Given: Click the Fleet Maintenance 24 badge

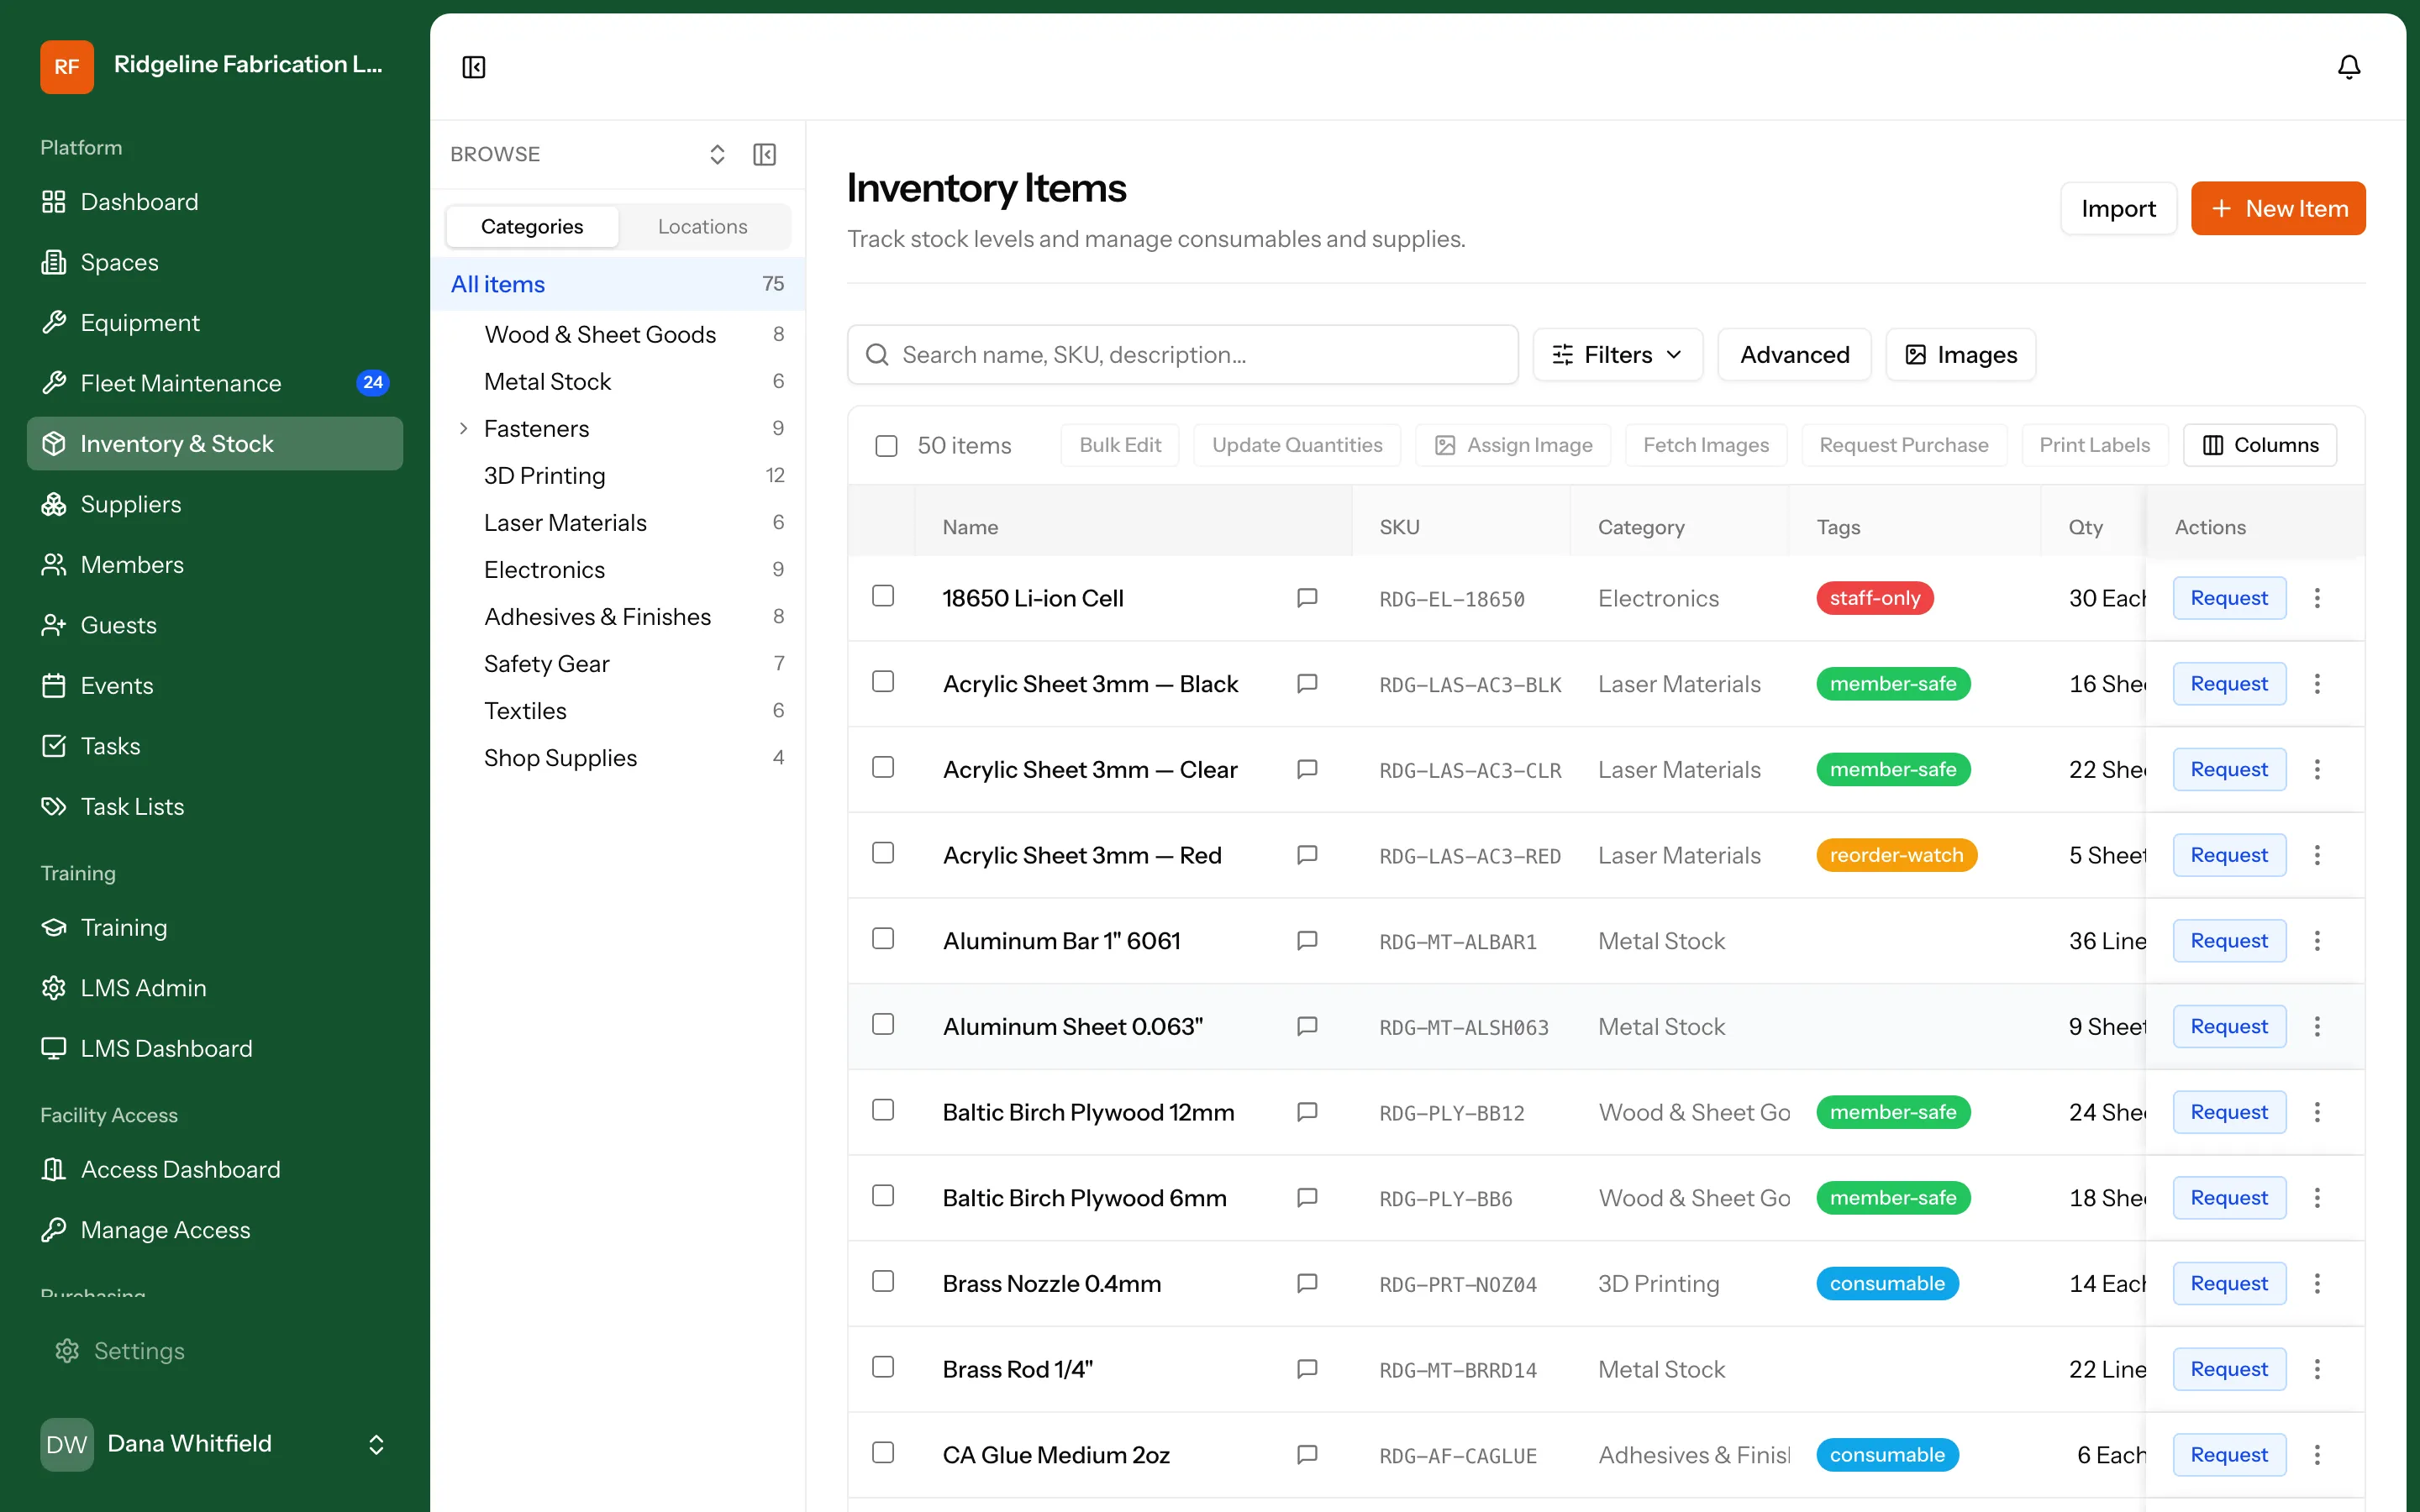Looking at the screenshot, I should click(373, 383).
